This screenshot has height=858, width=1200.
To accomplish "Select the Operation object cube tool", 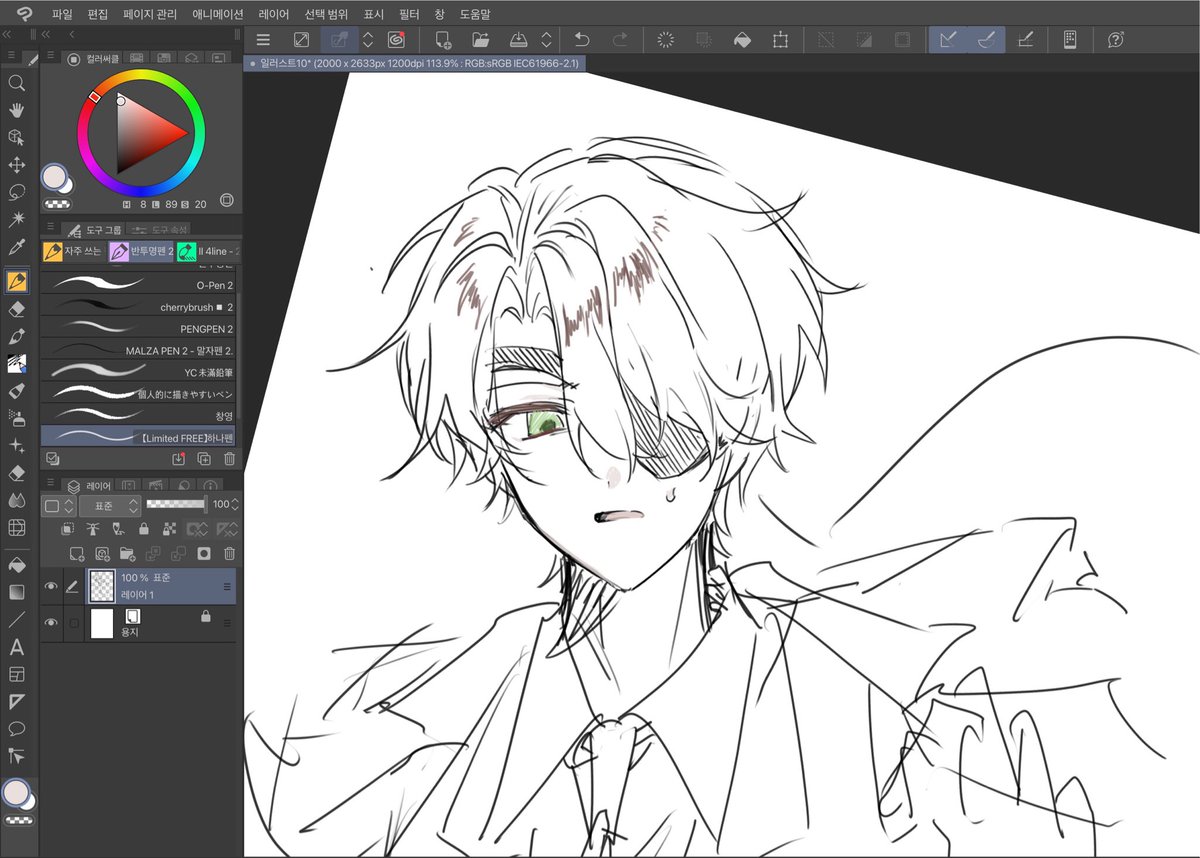I will coord(17,138).
